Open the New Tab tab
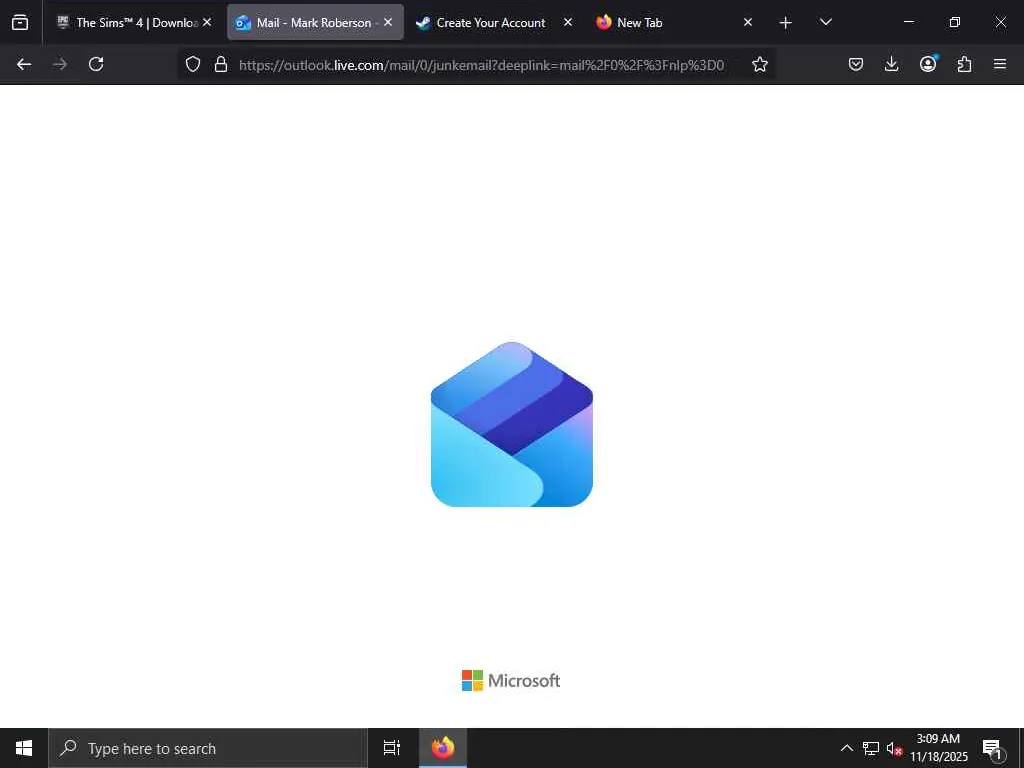 click(675, 22)
